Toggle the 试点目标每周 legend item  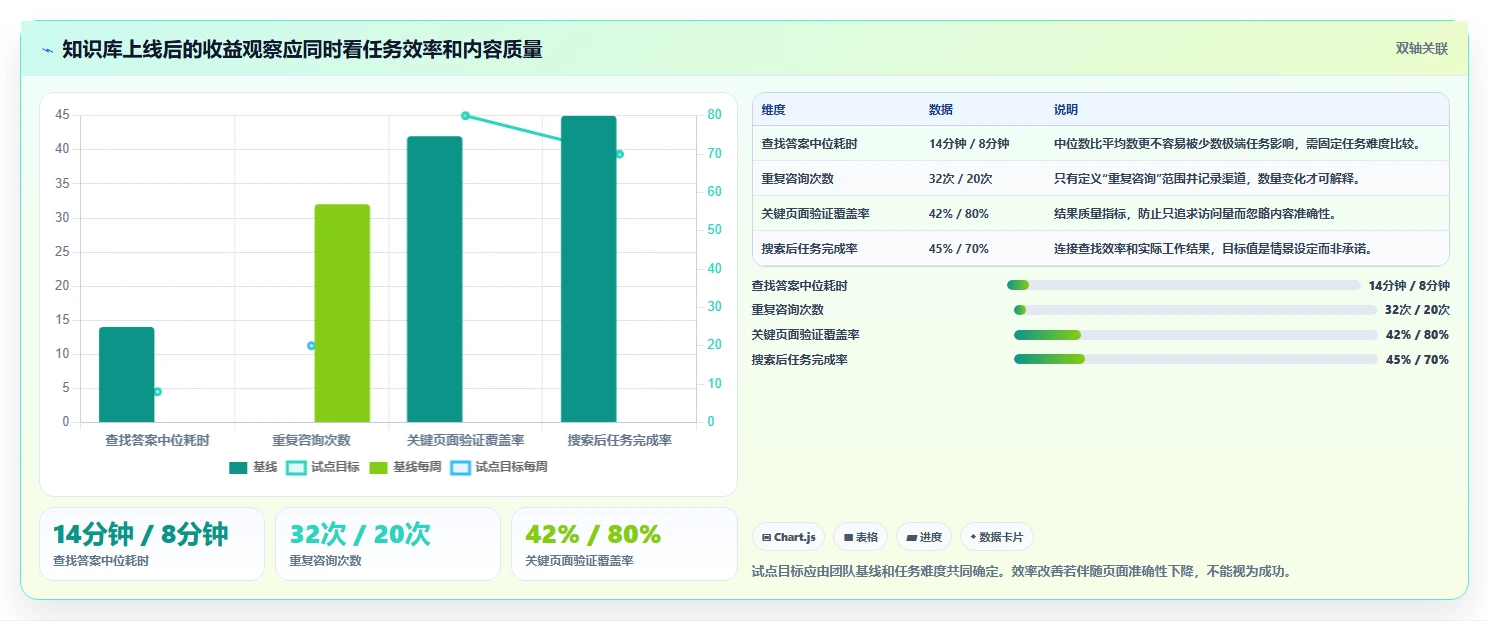pyautogui.click(x=499, y=467)
